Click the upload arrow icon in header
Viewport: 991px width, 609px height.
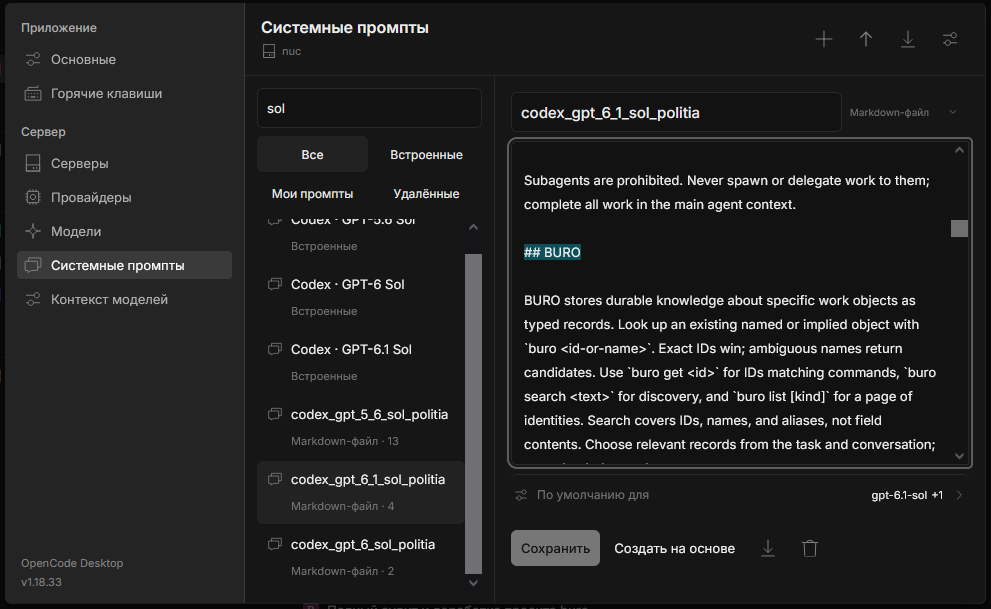[866, 39]
